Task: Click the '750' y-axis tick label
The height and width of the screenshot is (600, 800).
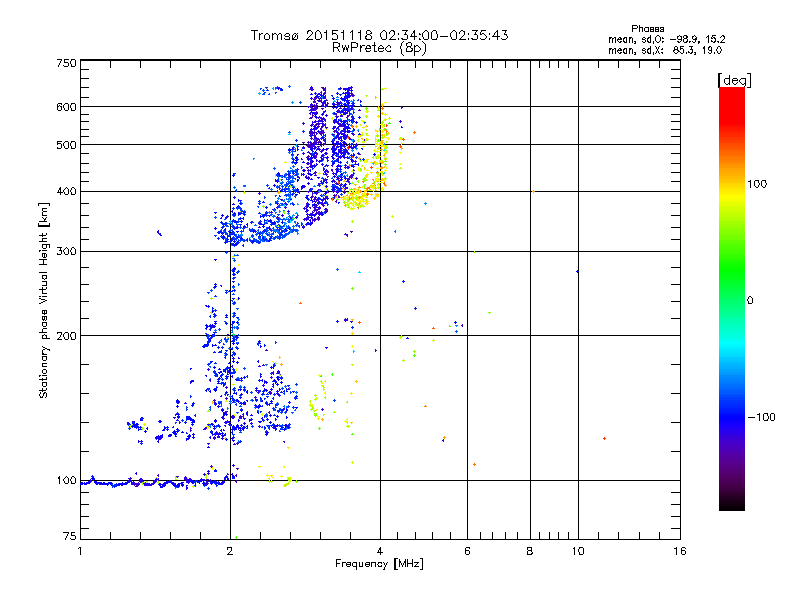Action: [67, 63]
